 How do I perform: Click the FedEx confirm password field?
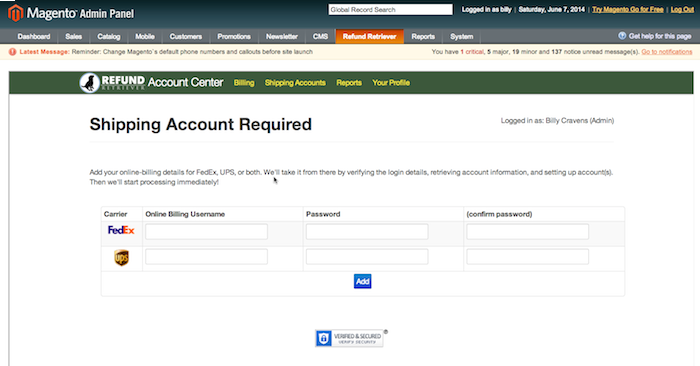tap(527, 232)
